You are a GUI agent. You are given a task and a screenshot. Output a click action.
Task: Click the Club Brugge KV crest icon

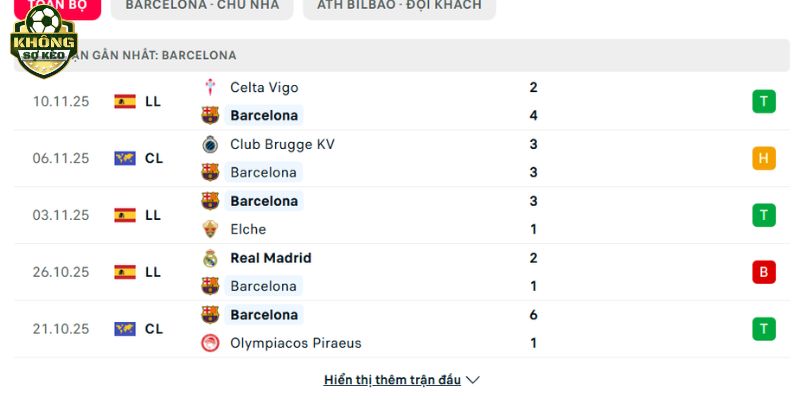(210, 144)
